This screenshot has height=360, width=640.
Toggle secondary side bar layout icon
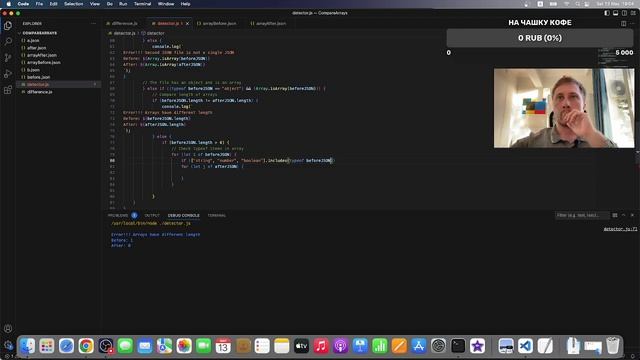(x=624, y=13)
